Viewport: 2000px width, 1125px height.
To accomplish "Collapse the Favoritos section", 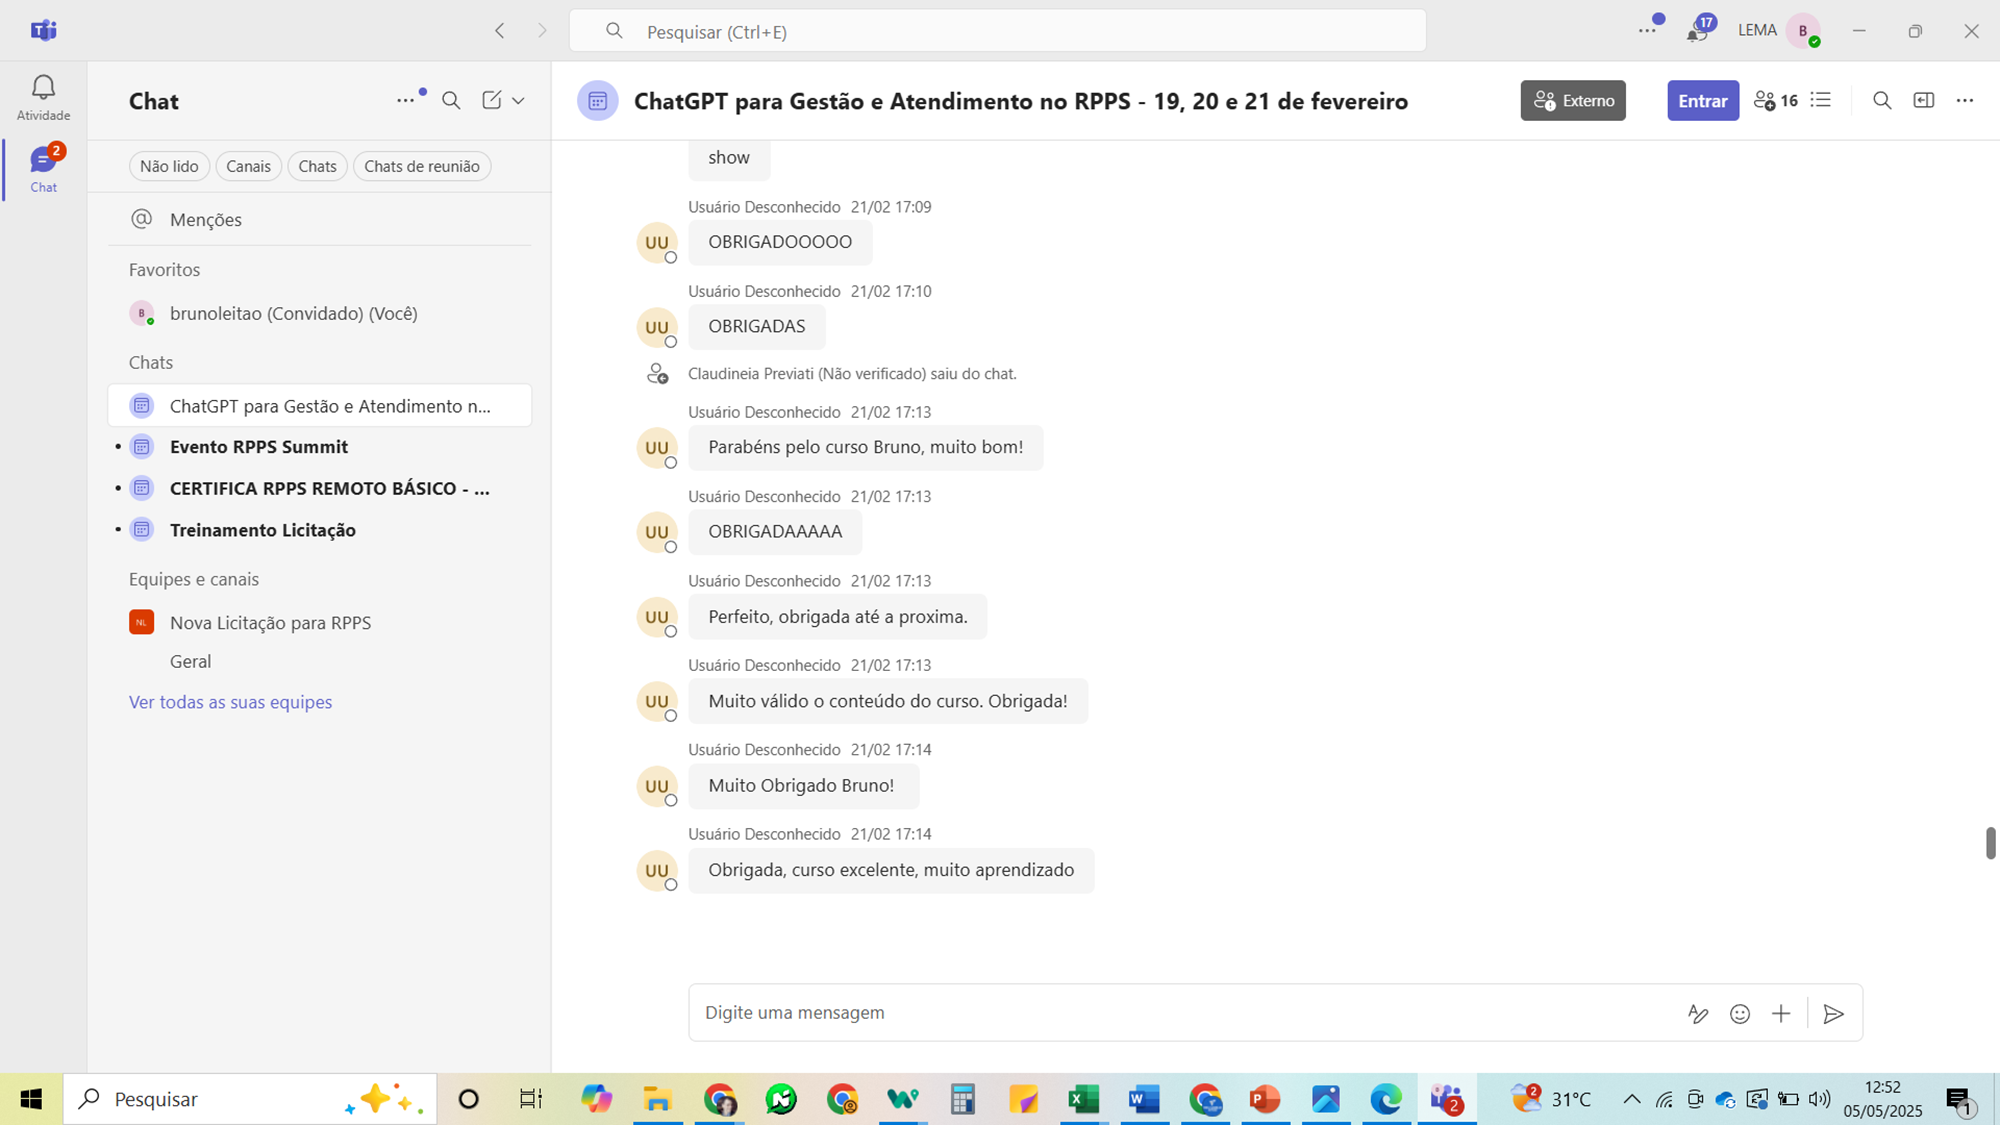I will [x=164, y=270].
